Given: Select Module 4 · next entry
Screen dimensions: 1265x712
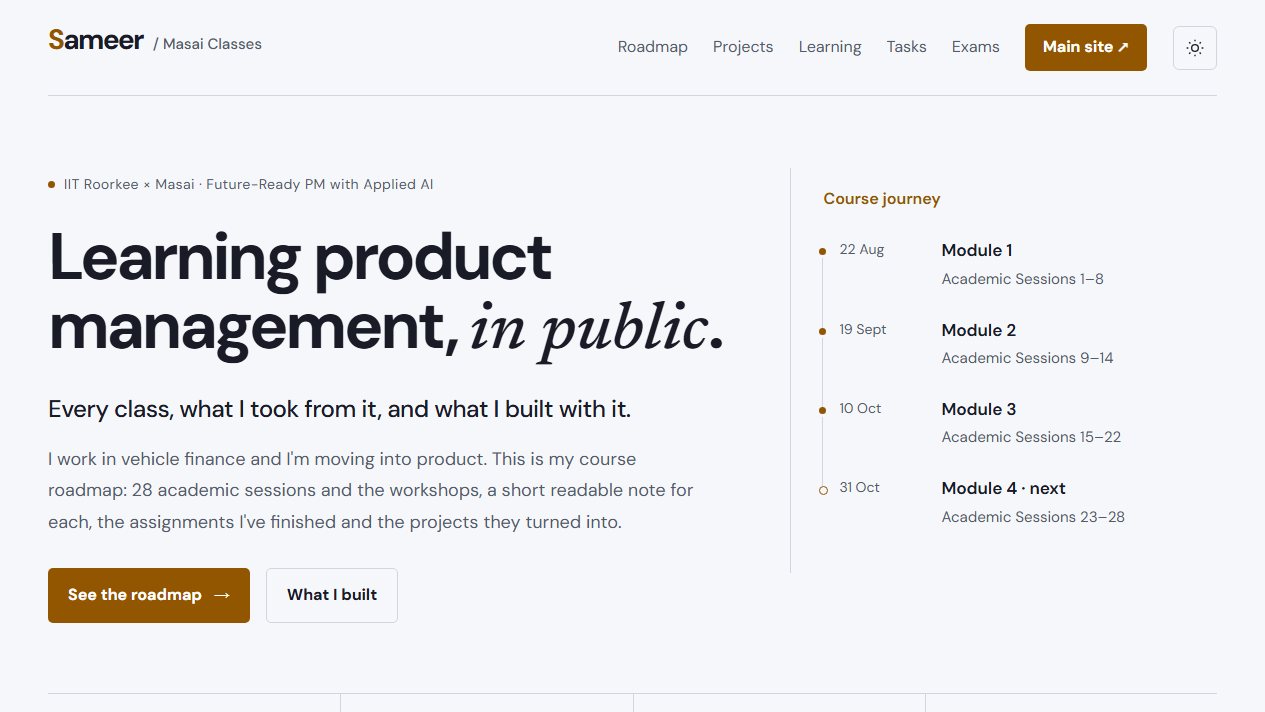Looking at the screenshot, I should [1003, 488].
